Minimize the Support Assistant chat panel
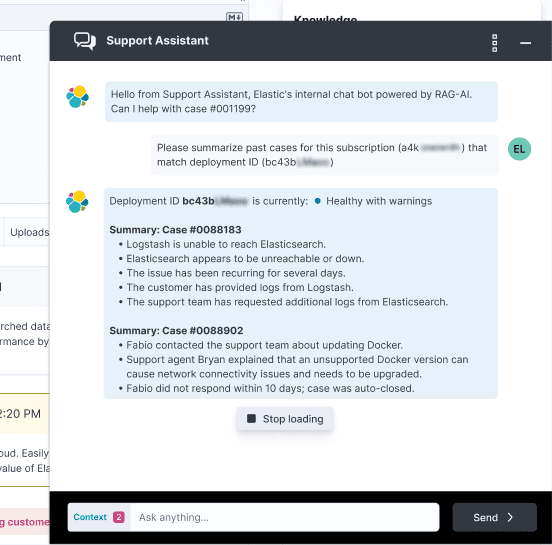552x545 pixels. tap(525, 43)
